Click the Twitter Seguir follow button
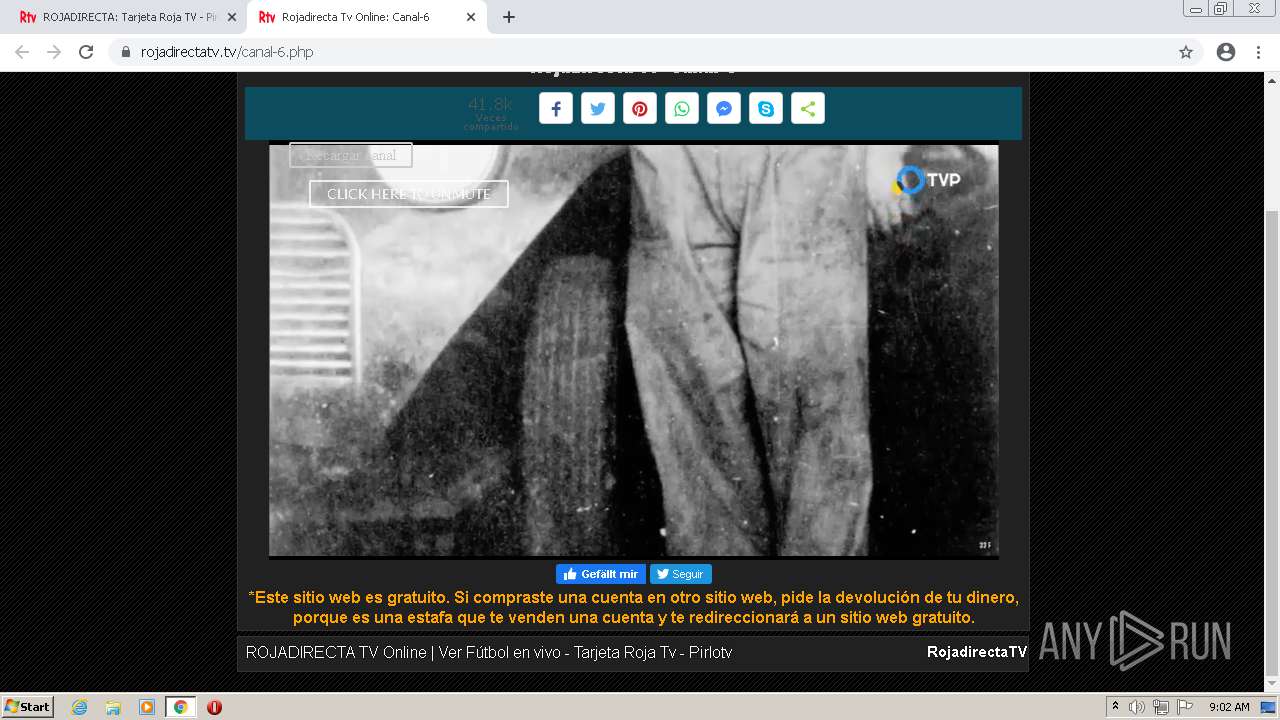 [x=681, y=574]
